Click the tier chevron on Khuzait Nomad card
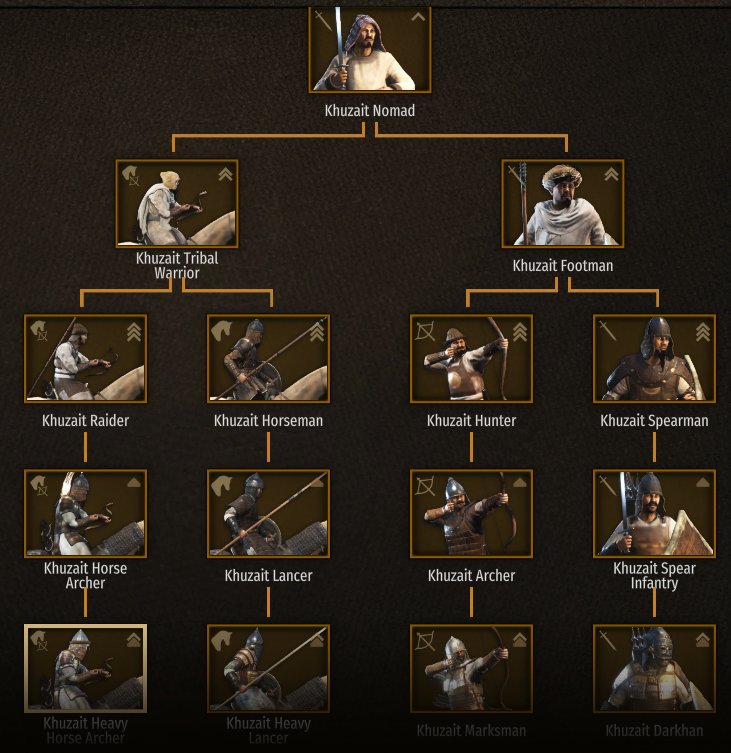This screenshot has height=753, width=731. 418,17
